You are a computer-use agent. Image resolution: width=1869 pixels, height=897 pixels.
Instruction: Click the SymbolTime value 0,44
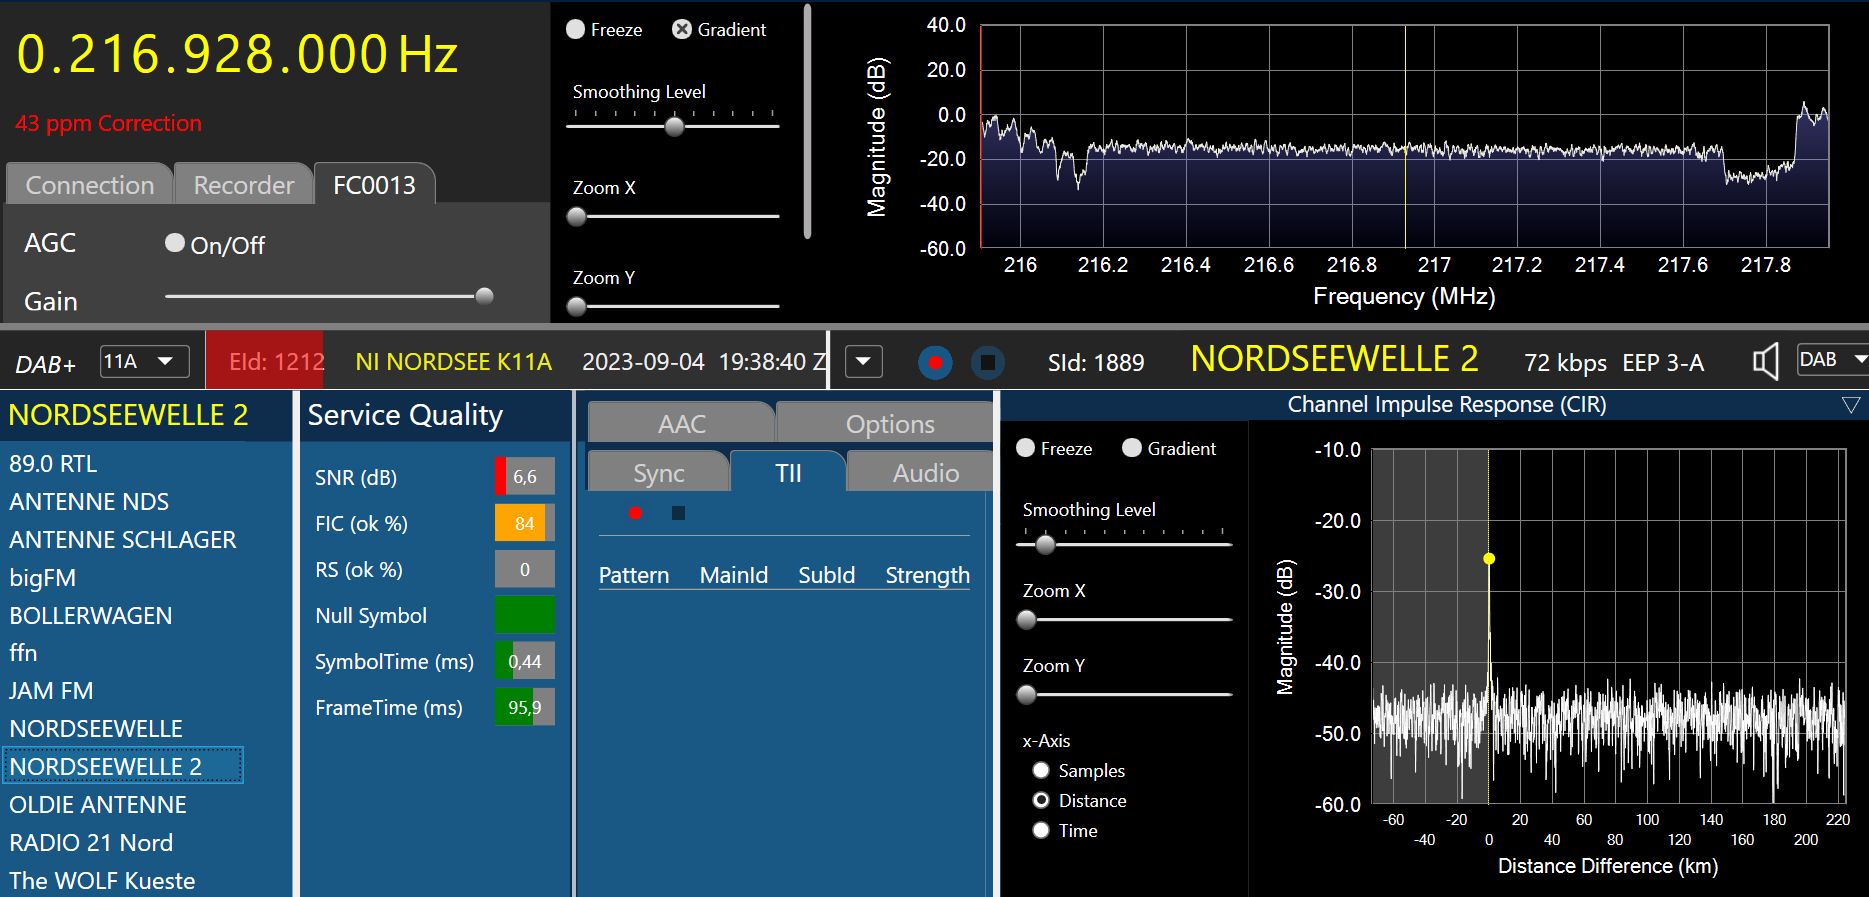(525, 661)
